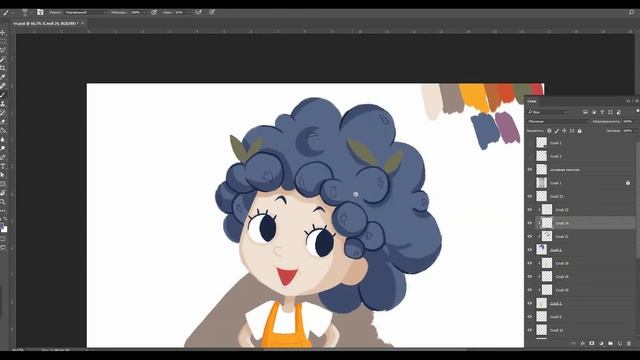
Task: Click the layer fill value field
Action: click(628, 131)
